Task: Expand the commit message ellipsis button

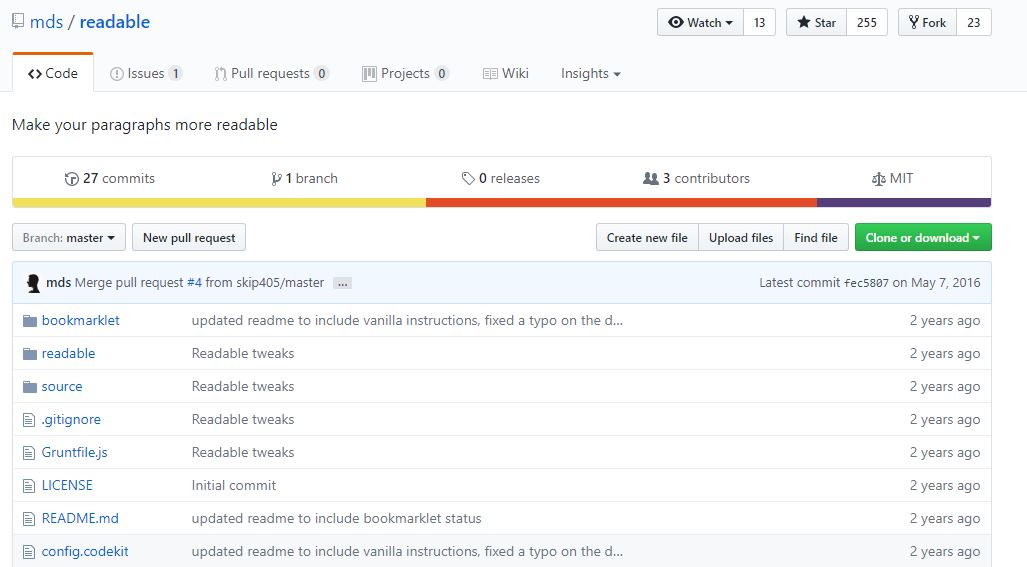Action: (343, 284)
